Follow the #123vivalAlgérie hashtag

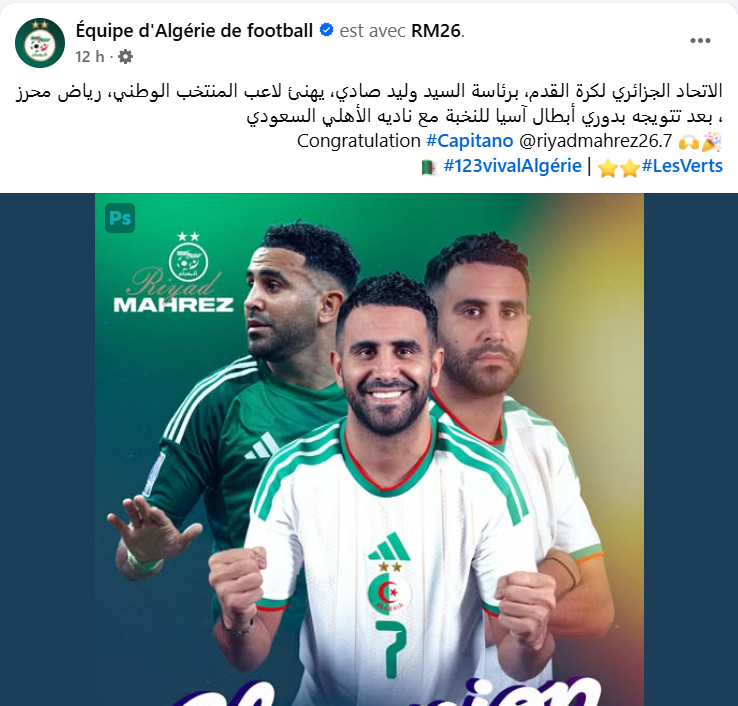click(513, 166)
